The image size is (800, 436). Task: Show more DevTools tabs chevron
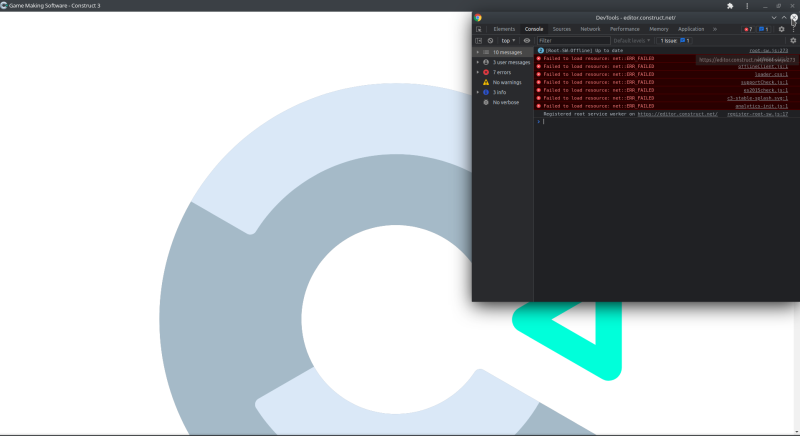point(715,29)
